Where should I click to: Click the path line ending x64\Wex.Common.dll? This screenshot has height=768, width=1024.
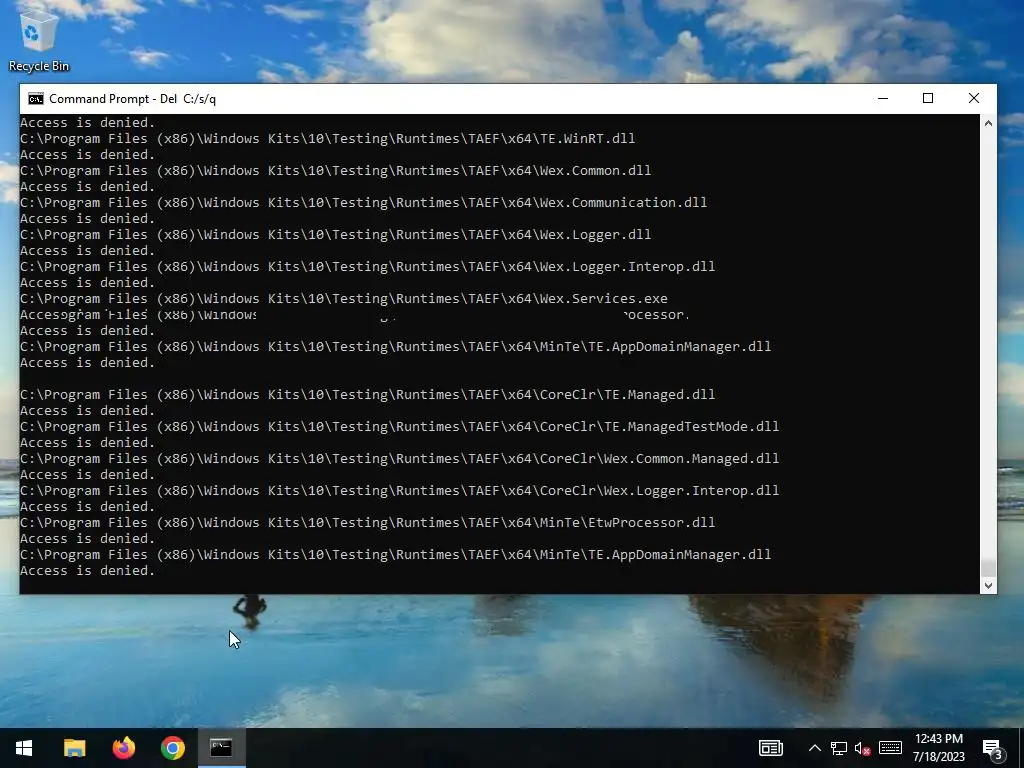tap(335, 170)
